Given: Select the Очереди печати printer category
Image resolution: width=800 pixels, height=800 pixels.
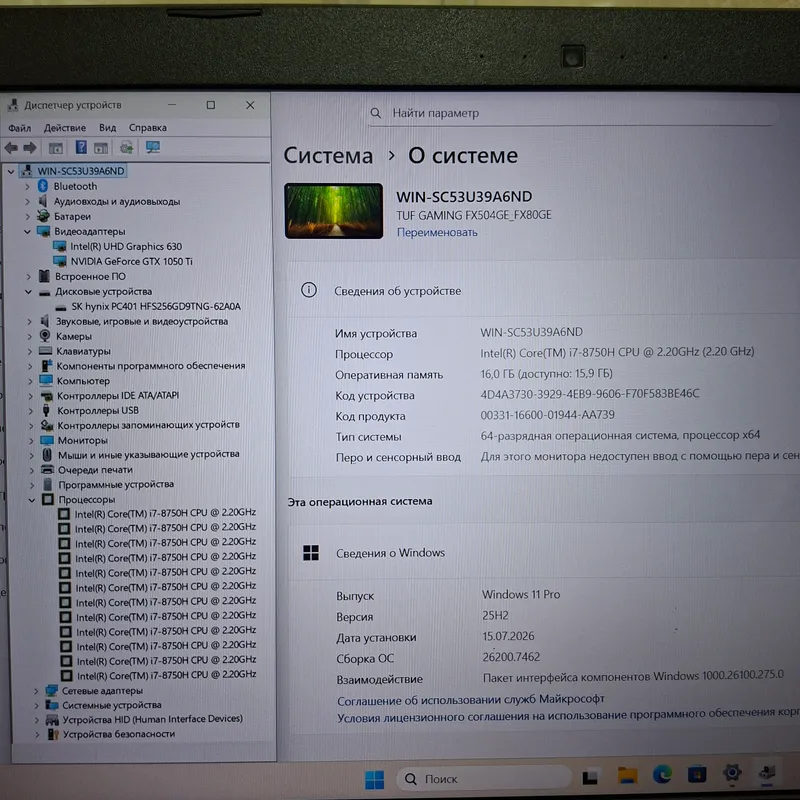Looking at the screenshot, I should coord(95,469).
